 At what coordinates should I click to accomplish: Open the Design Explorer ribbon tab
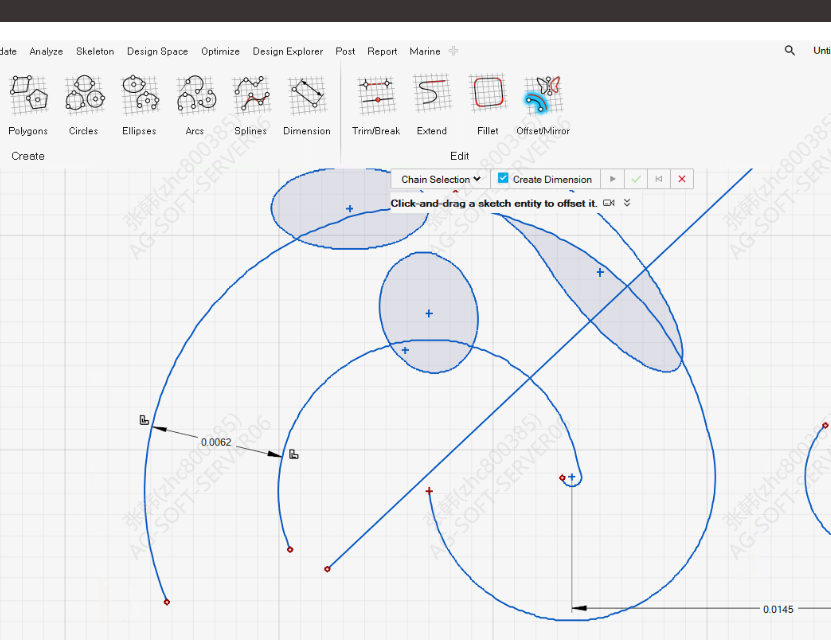288,51
